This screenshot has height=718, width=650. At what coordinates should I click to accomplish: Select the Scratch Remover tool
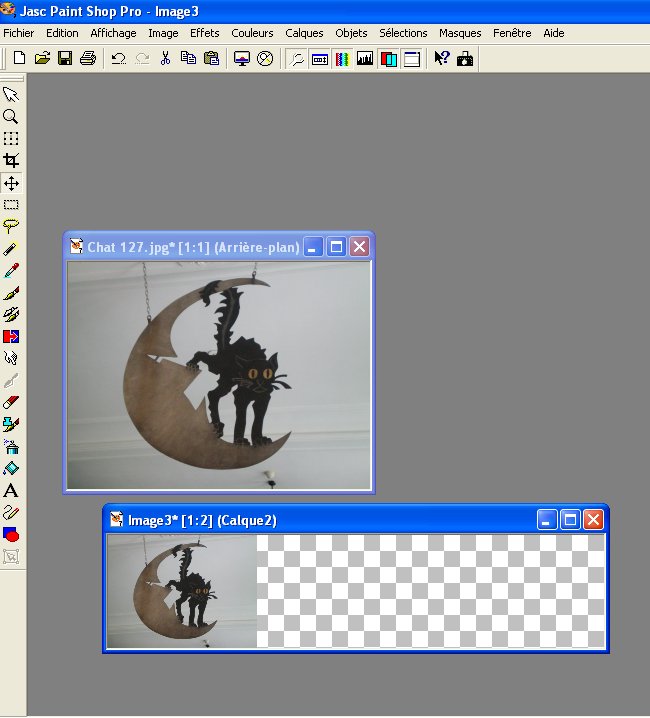point(11,380)
